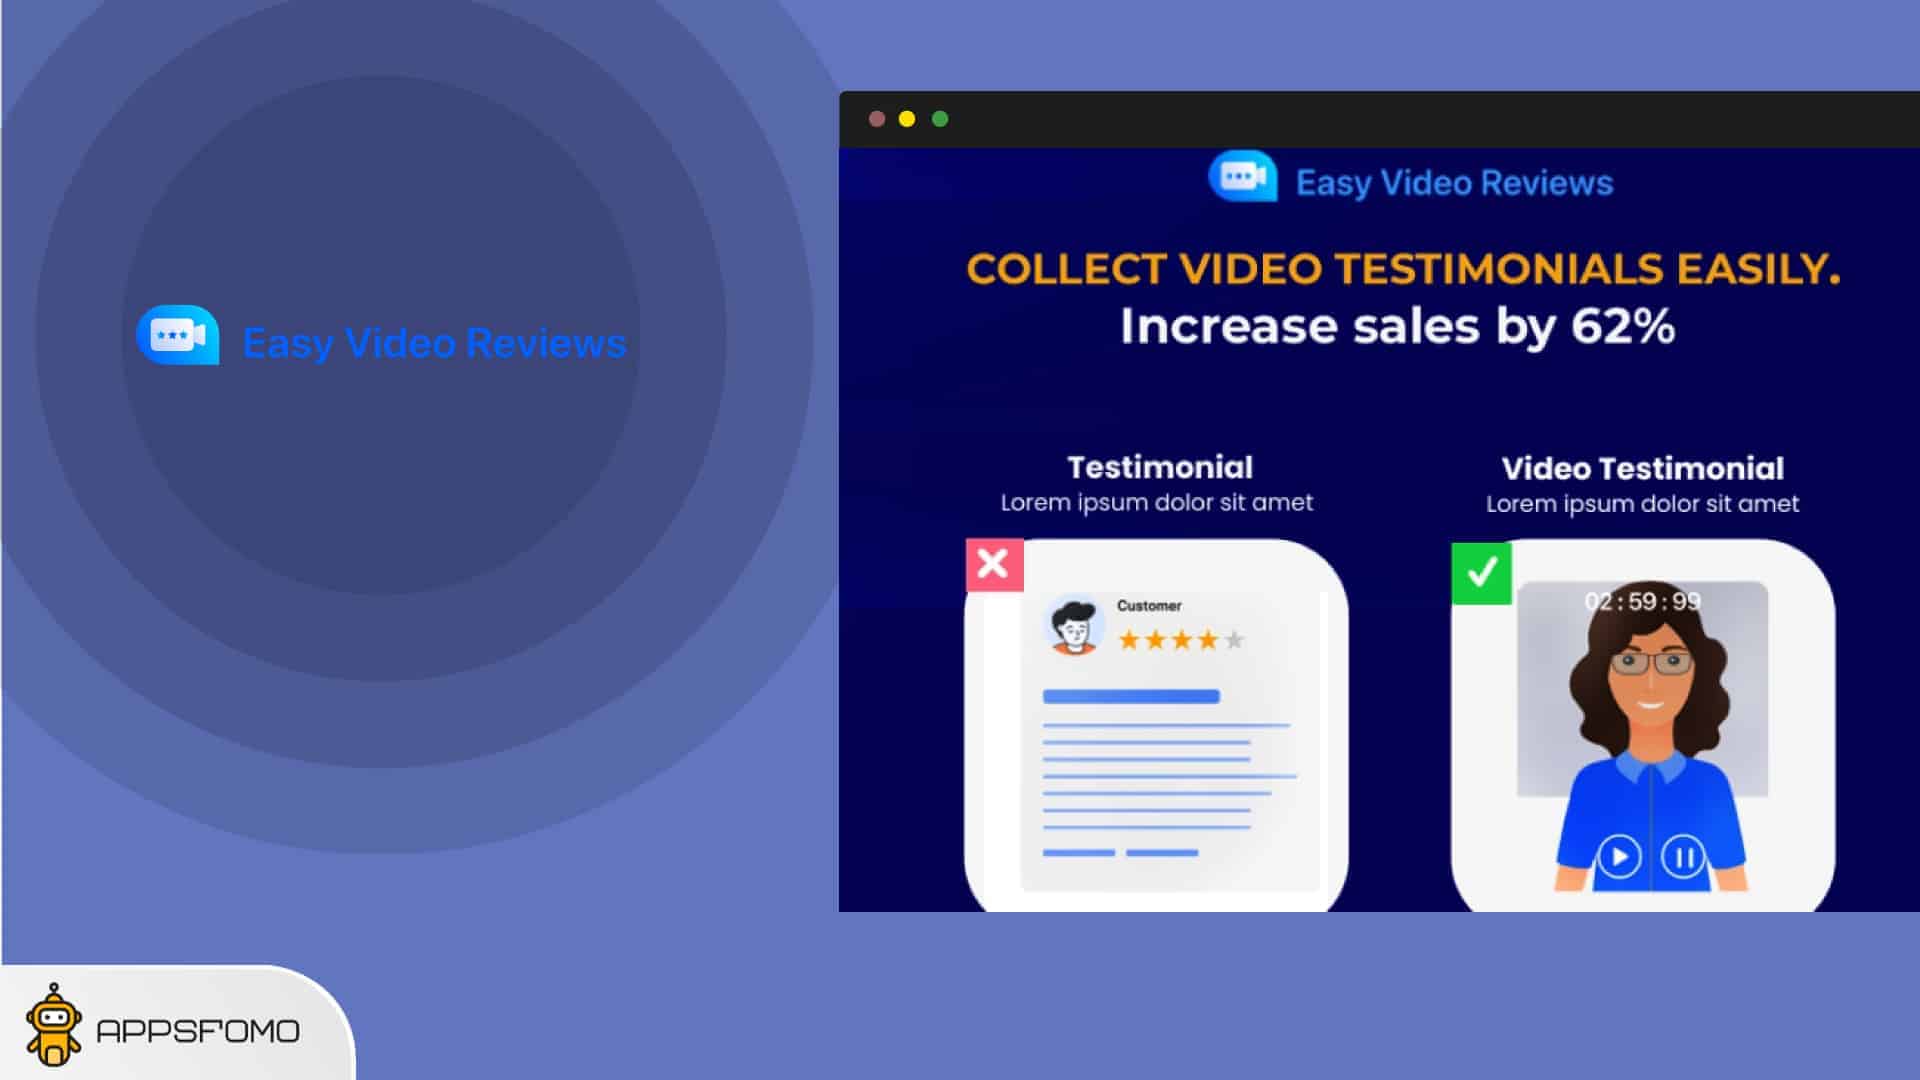Click the first gold star rating
This screenshot has height=1080, width=1920.
[x=1129, y=640]
